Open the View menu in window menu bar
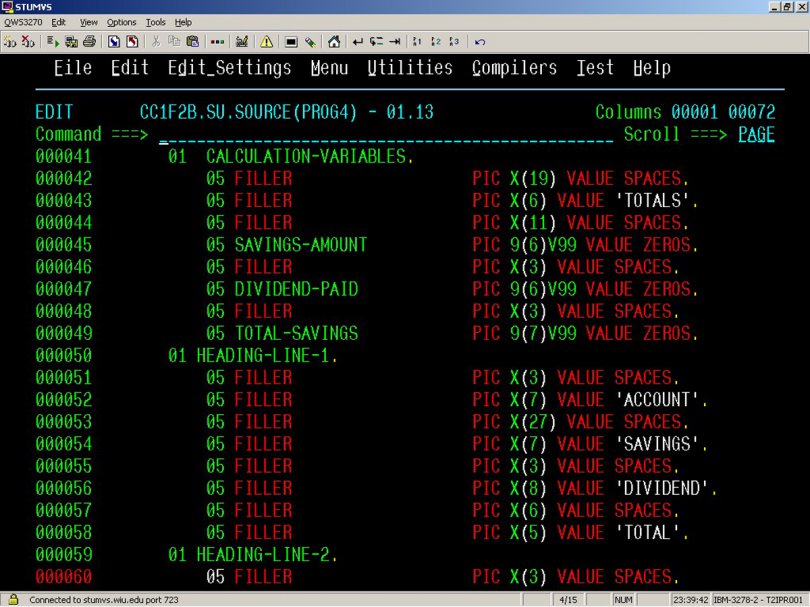Viewport: 810px width, 607px height. coord(89,22)
